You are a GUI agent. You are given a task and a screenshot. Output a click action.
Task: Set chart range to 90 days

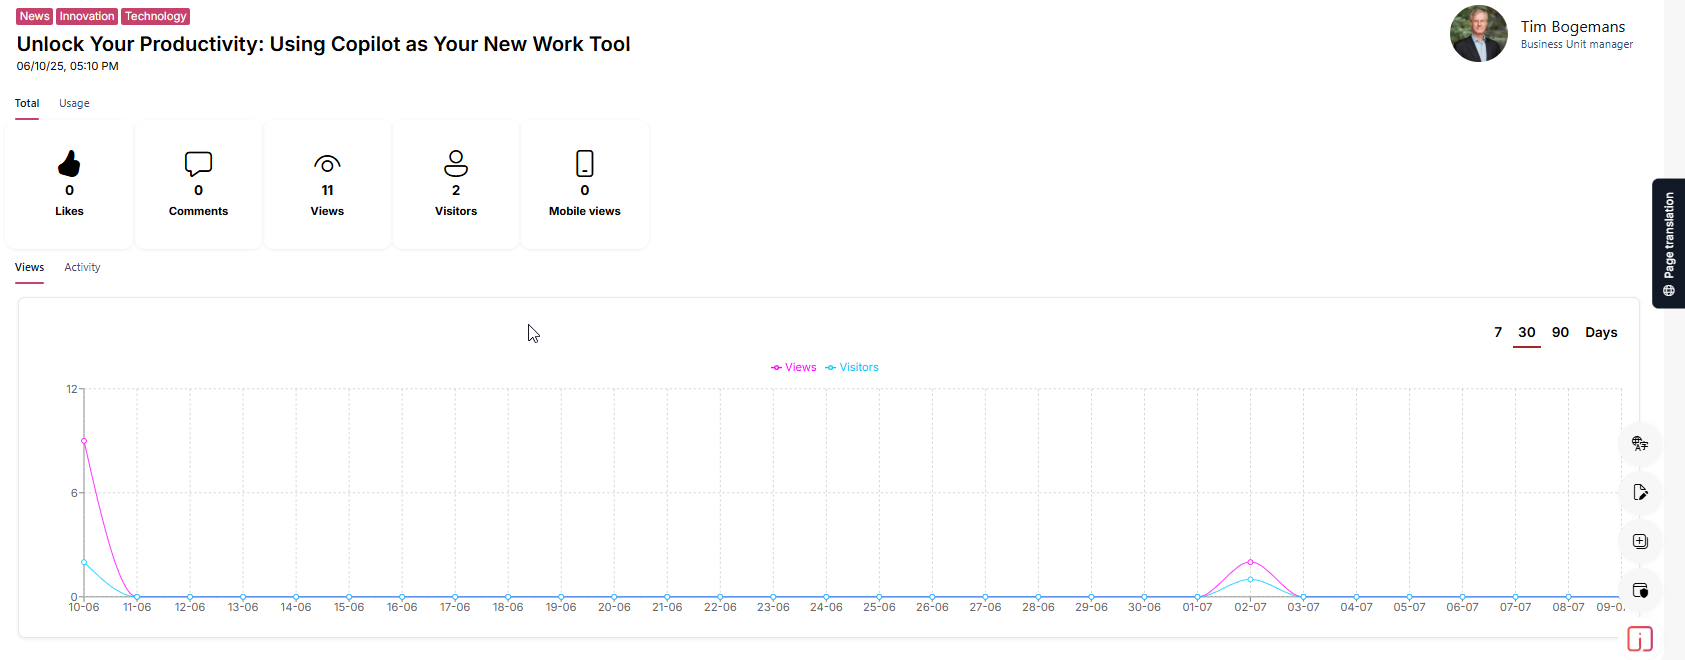click(x=1560, y=333)
